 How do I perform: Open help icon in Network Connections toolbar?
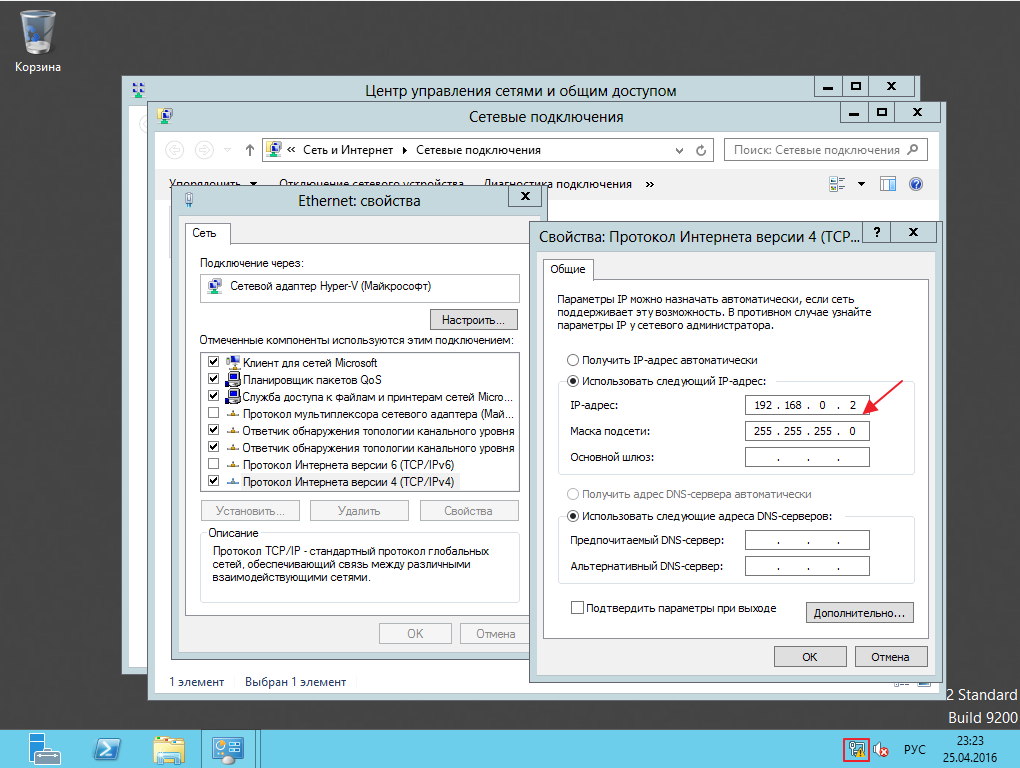coord(916,184)
